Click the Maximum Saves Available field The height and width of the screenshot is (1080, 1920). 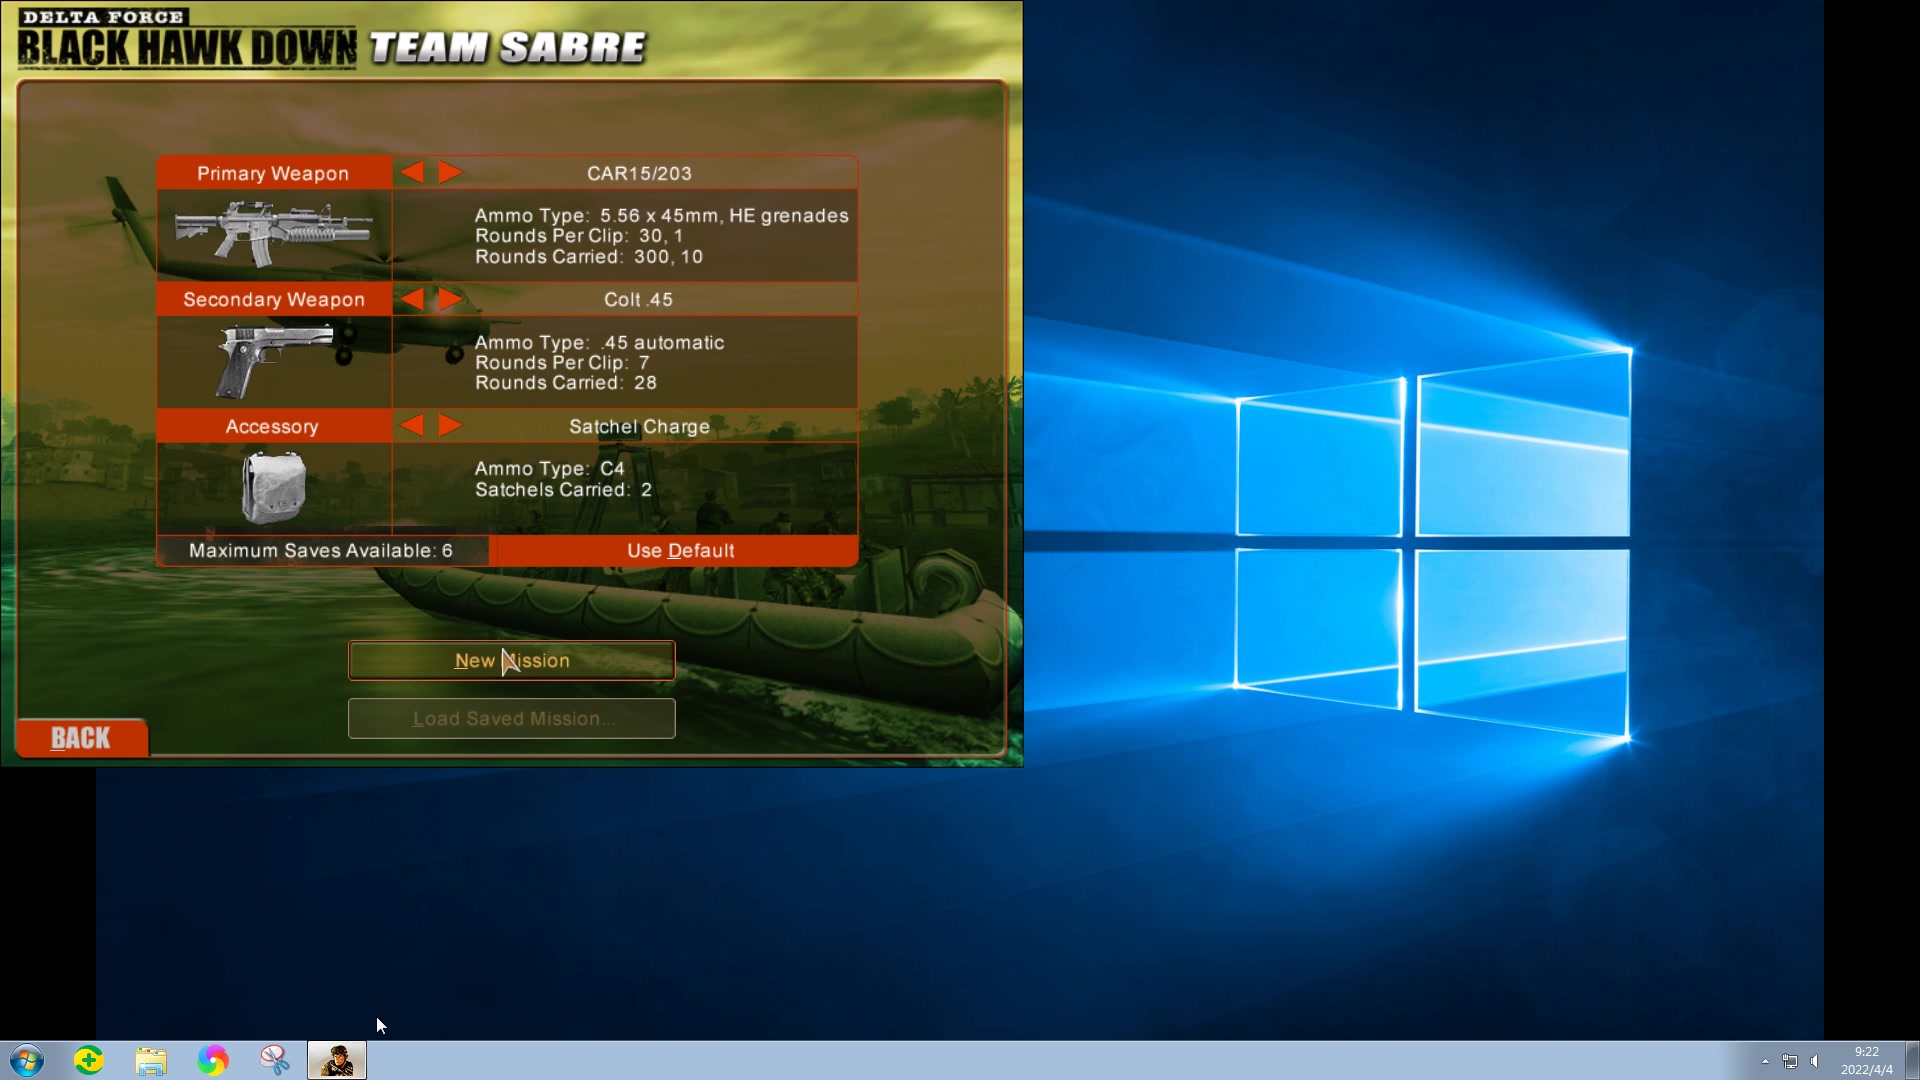tap(320, 550)
